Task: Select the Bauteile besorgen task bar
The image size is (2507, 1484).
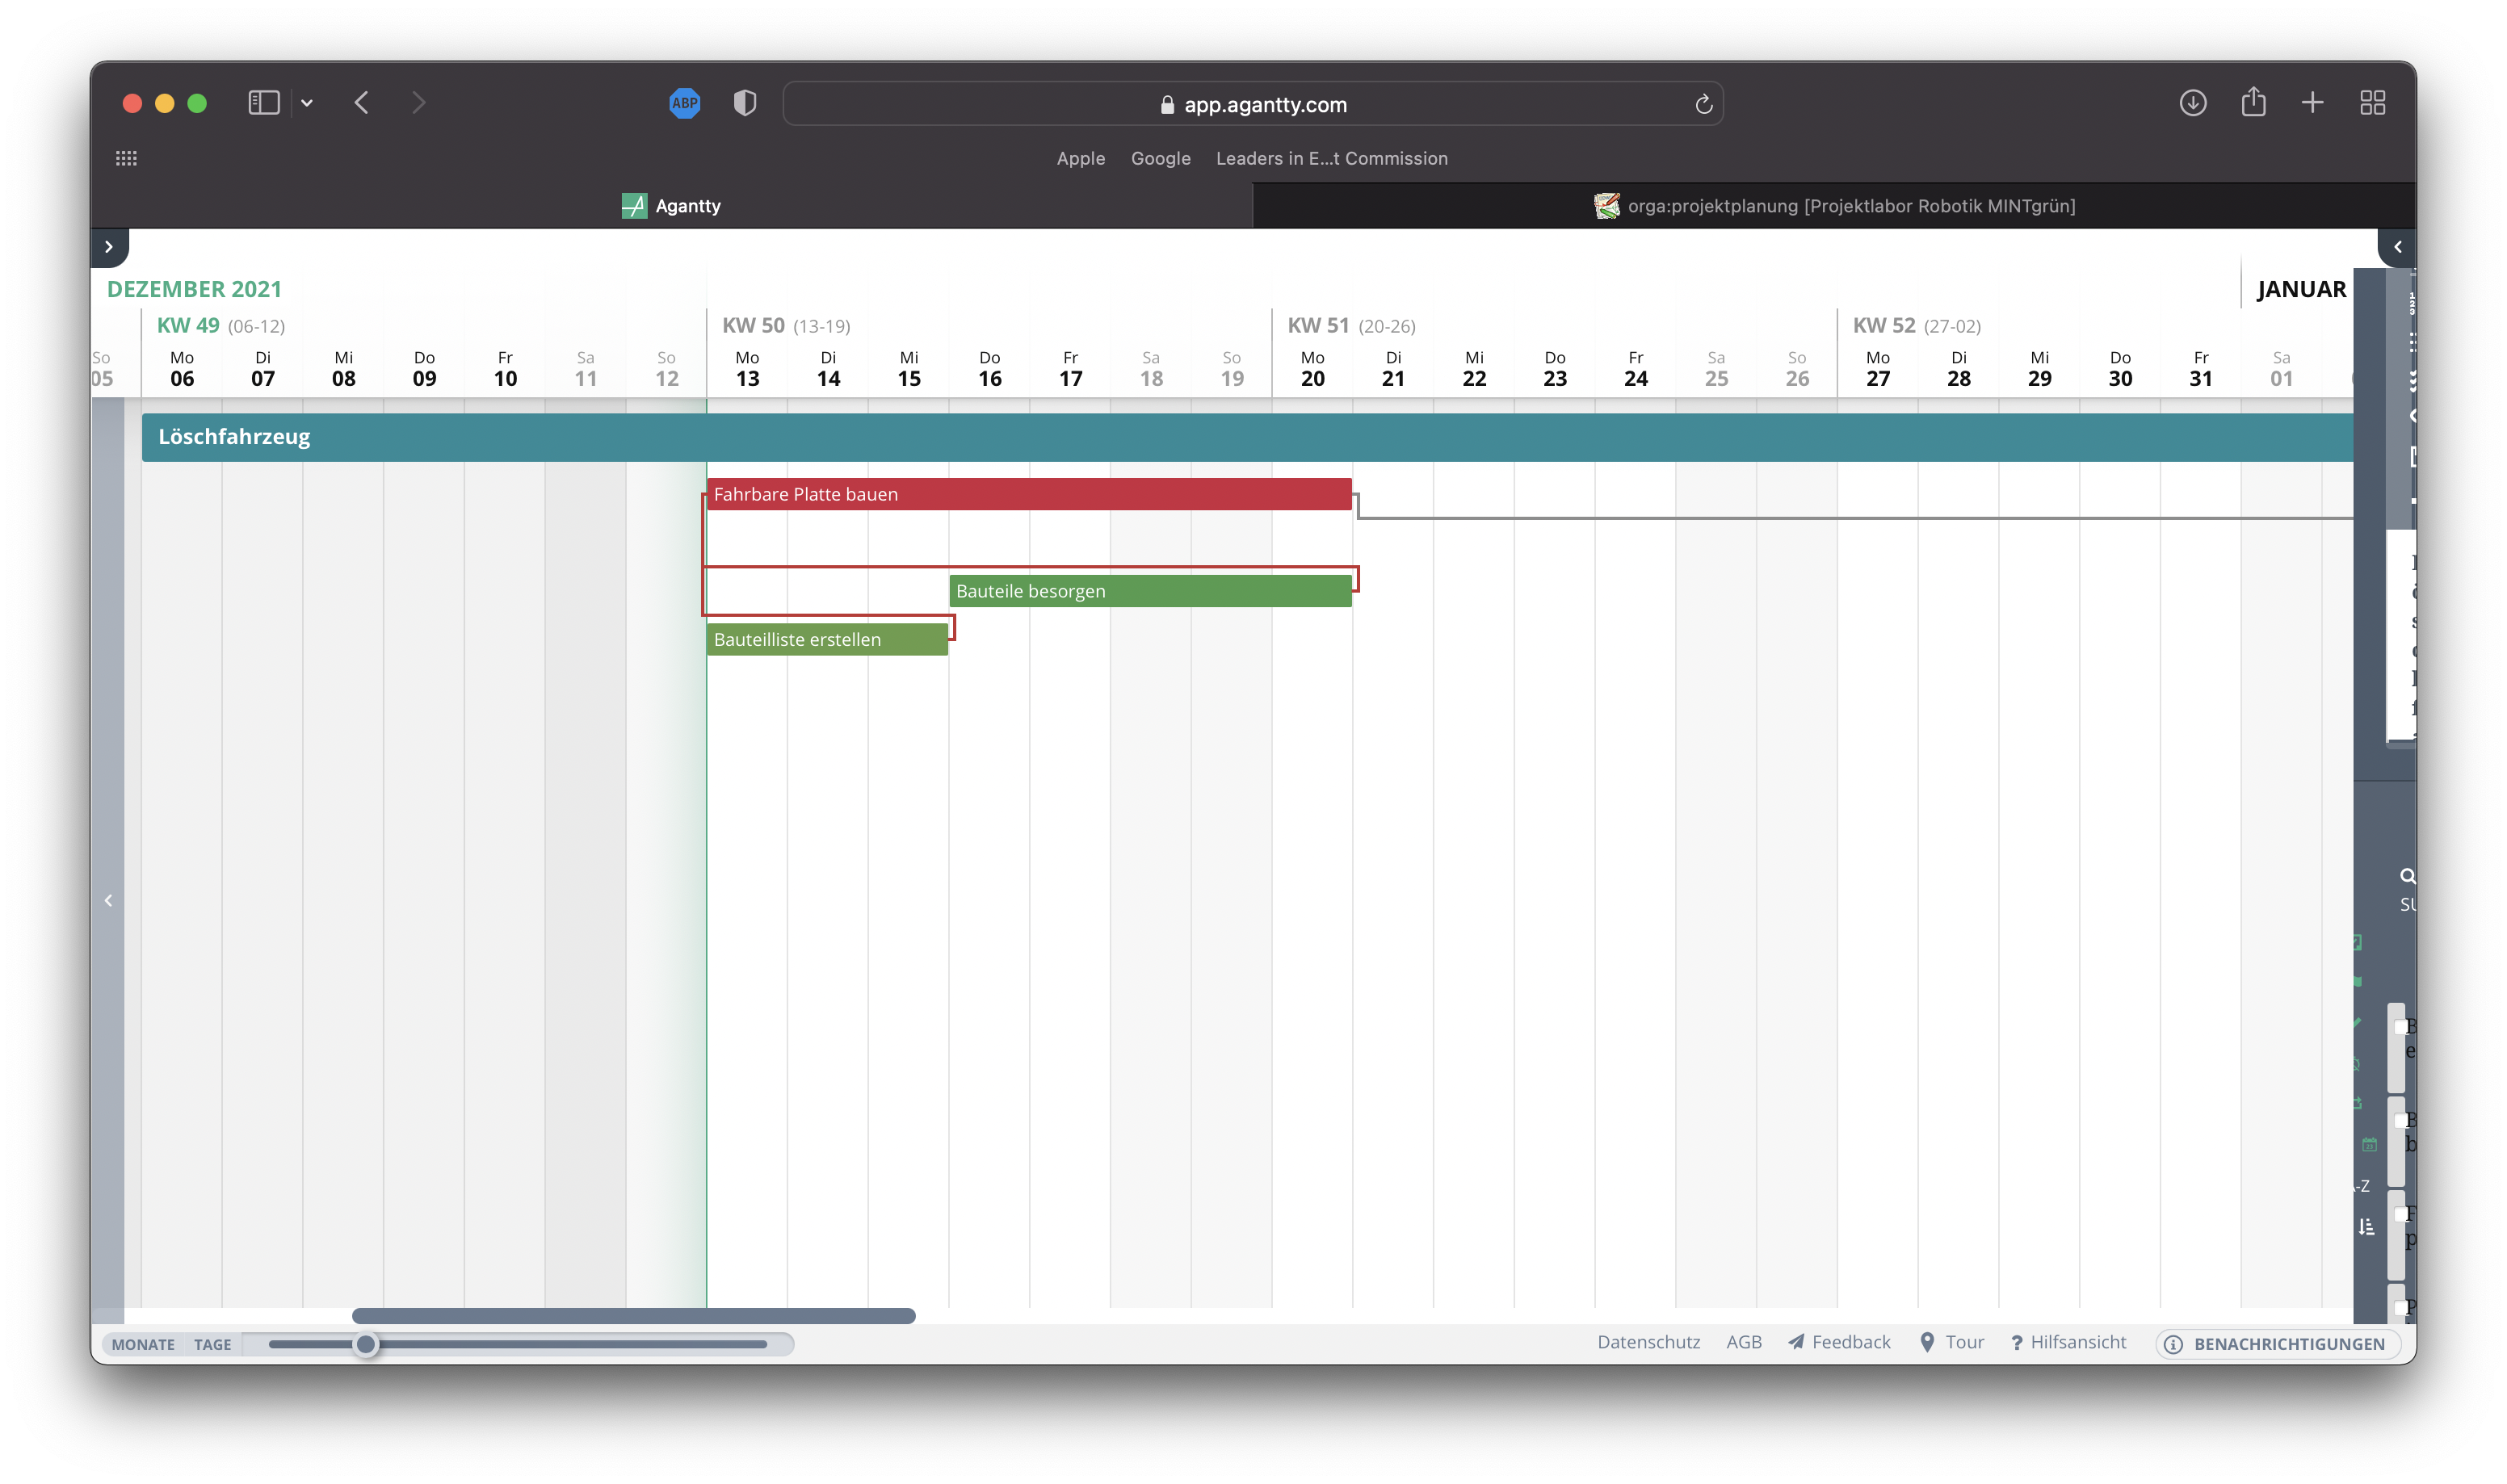Action: pos(1150,591)
